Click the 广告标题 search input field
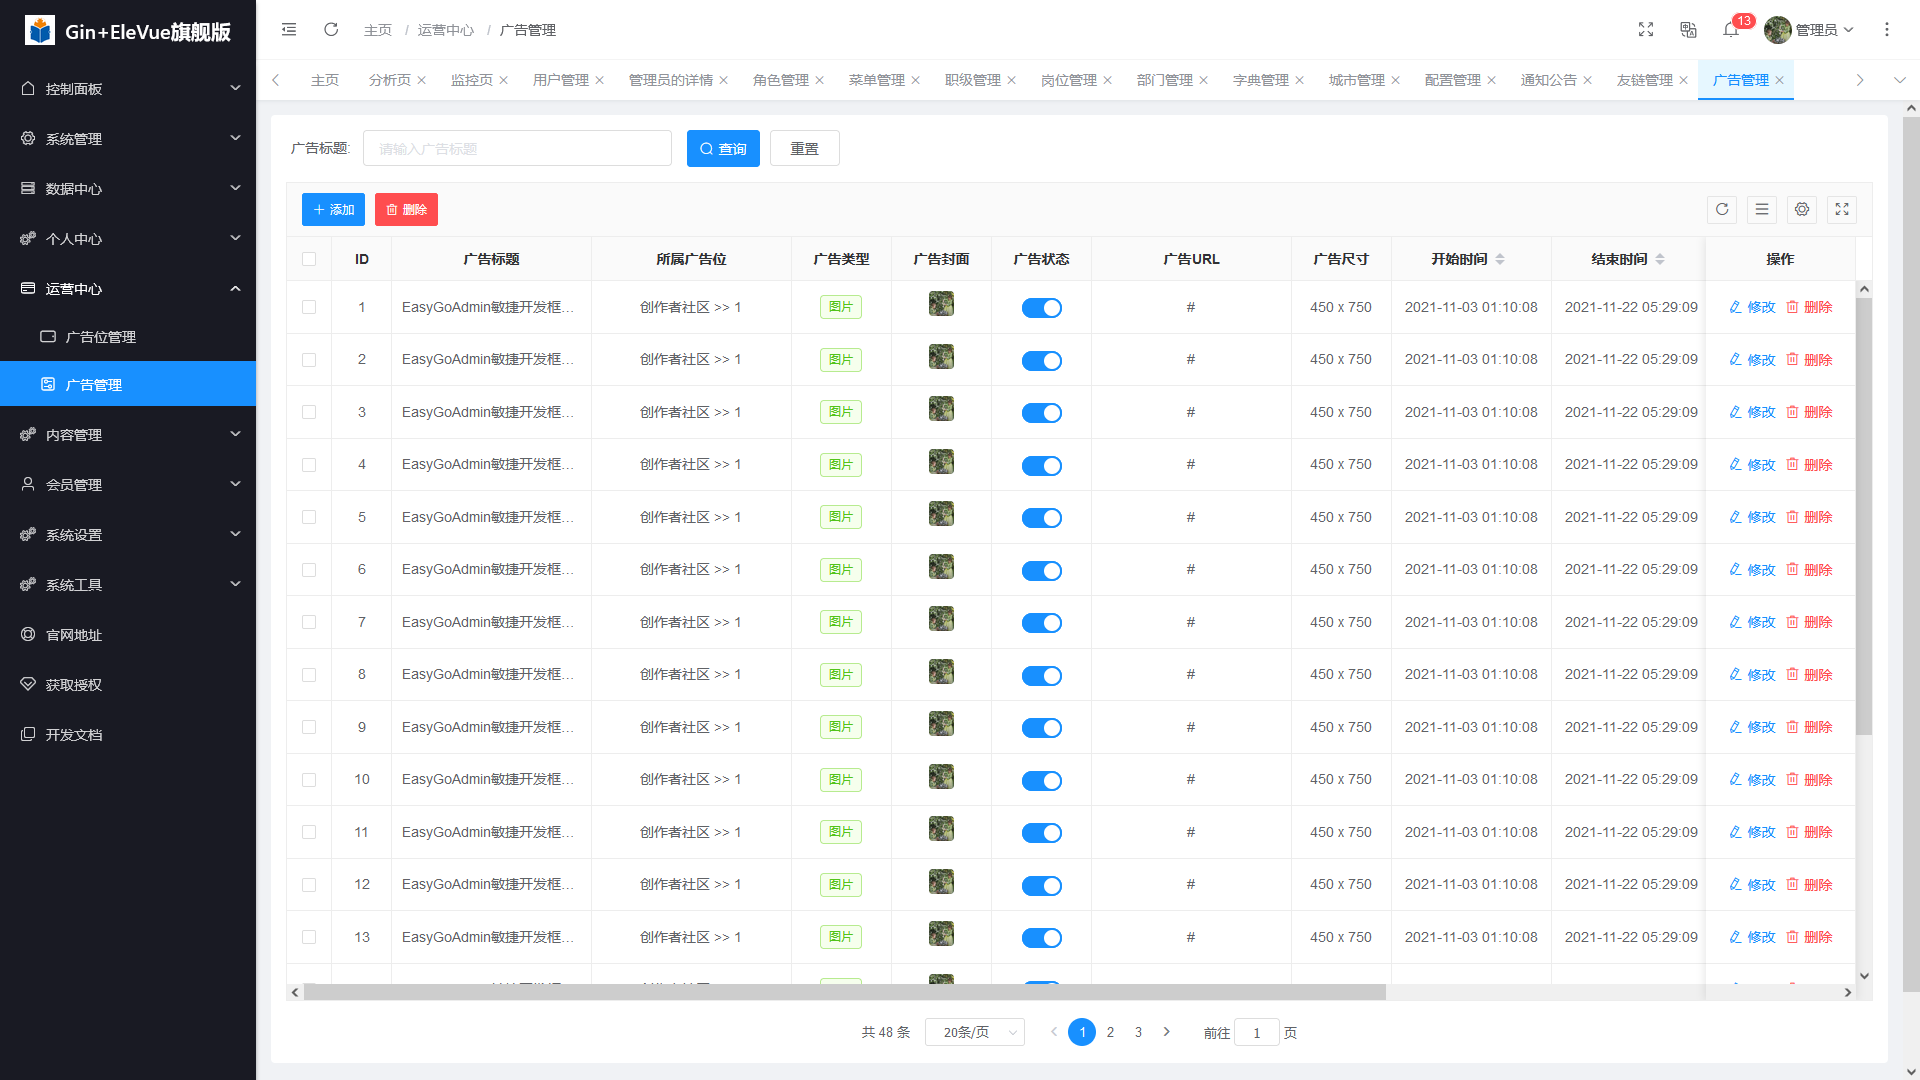 click(x=517, y=149)
